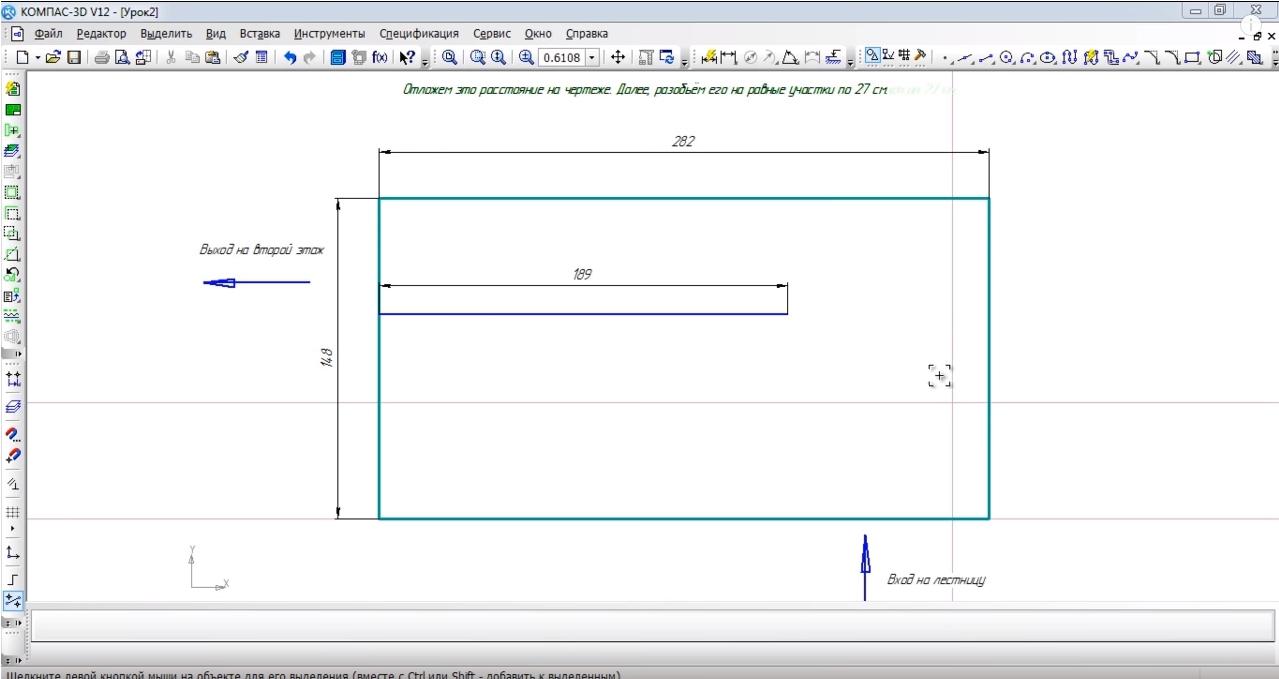Click zoom in magnifier beside scale field
1279x679 pixels.
[526, 58]
